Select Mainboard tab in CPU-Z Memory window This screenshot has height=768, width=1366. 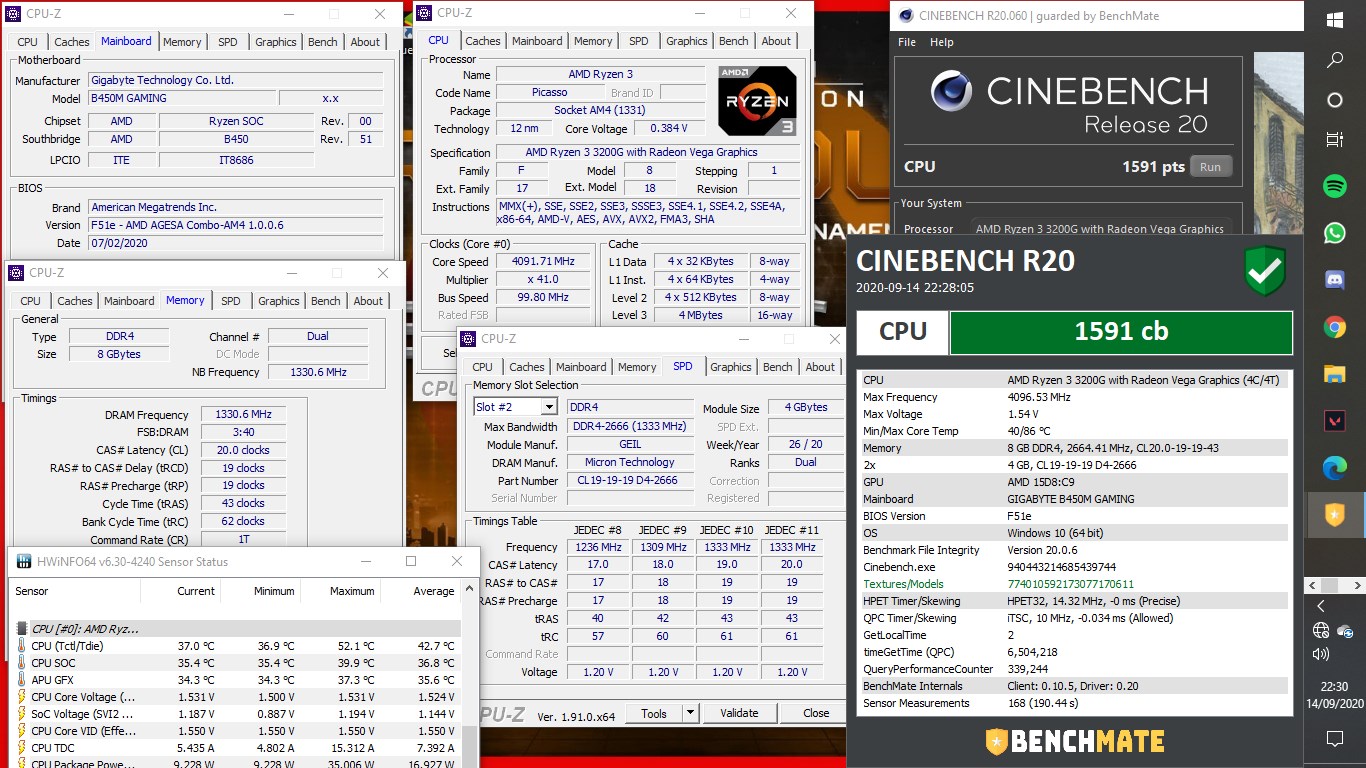pos(129,301)
